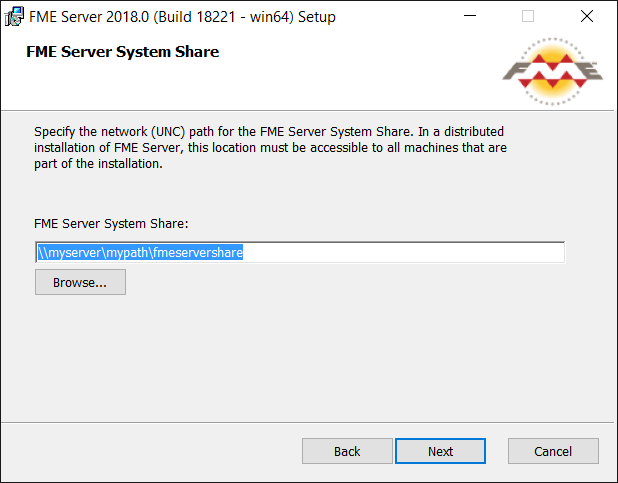
Task: Click the separator line above the navigation buttons
Action: pyautogui.click(x=307, y=423)
